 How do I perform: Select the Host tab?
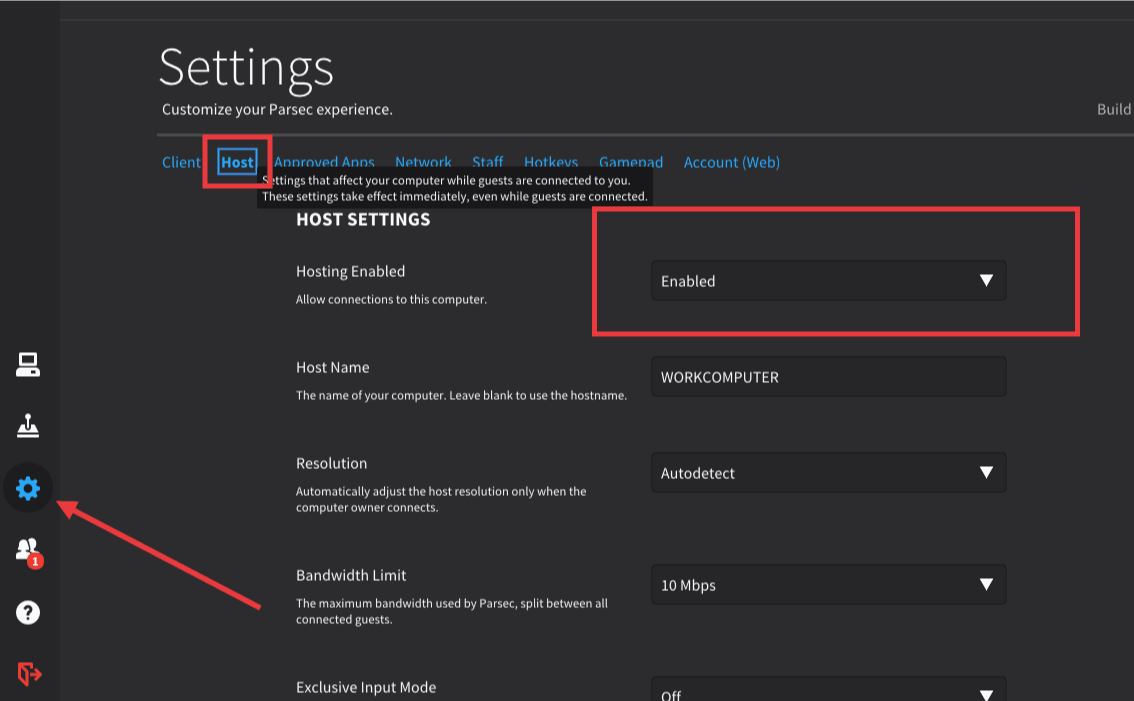[237, 162]
